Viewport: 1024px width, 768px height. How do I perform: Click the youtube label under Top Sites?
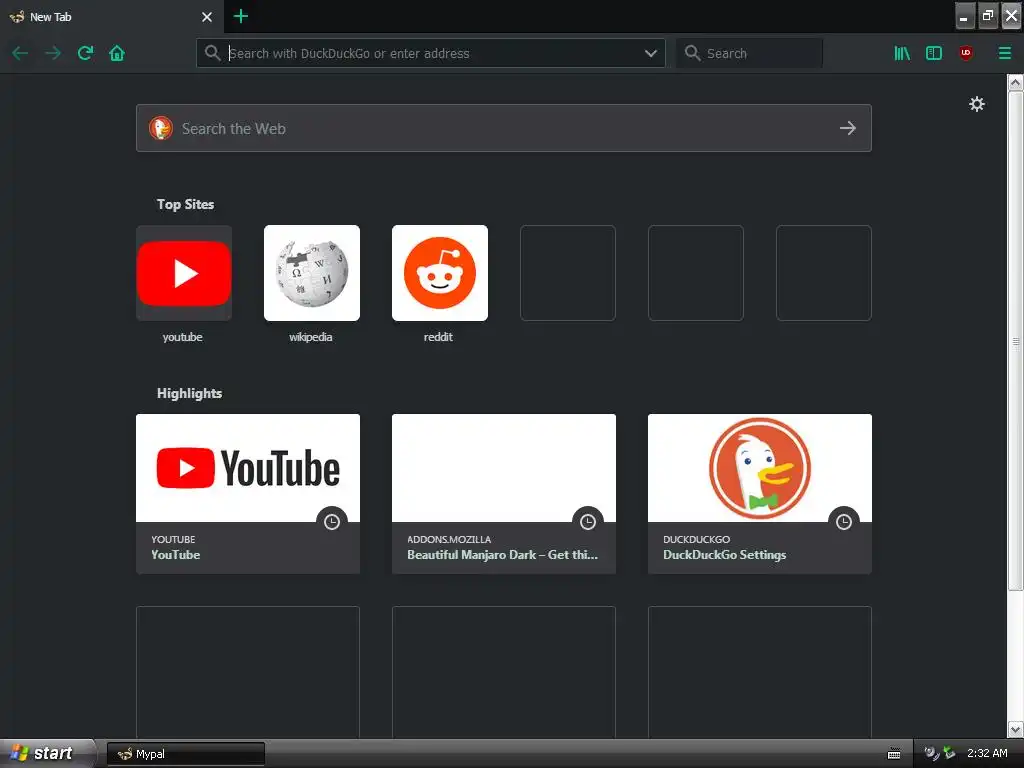pyautogui.click(x=183, y=337)
